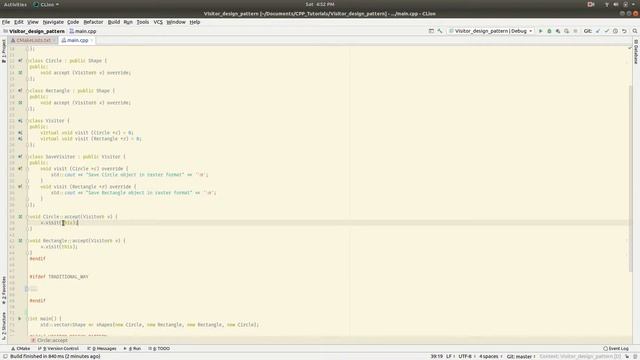Open the Messages tool window

pyautogui.click(x=102, y=349)
